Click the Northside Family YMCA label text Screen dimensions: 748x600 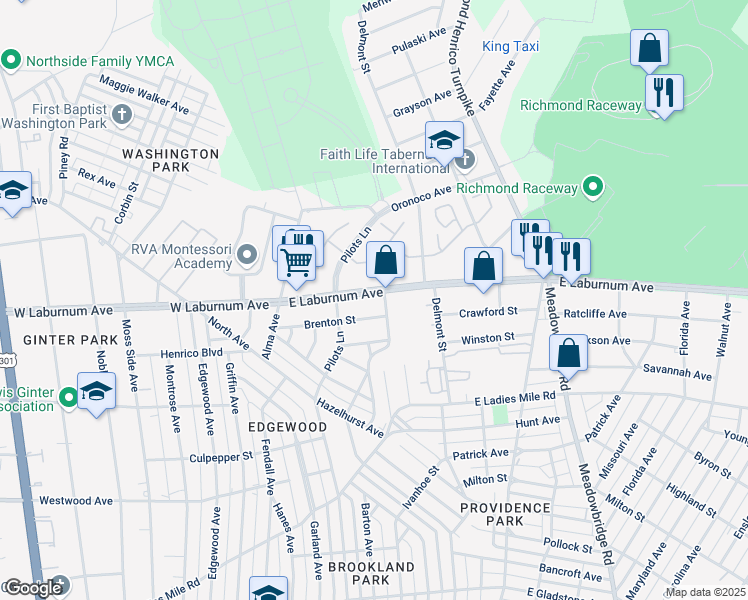coord(100,61)
